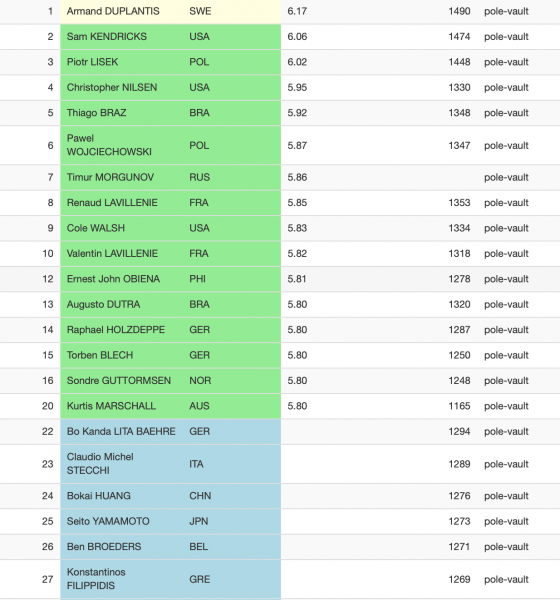
Task: Select Pawel WOJCIECHOWSKI row
Action: click(x=280, y=145)
